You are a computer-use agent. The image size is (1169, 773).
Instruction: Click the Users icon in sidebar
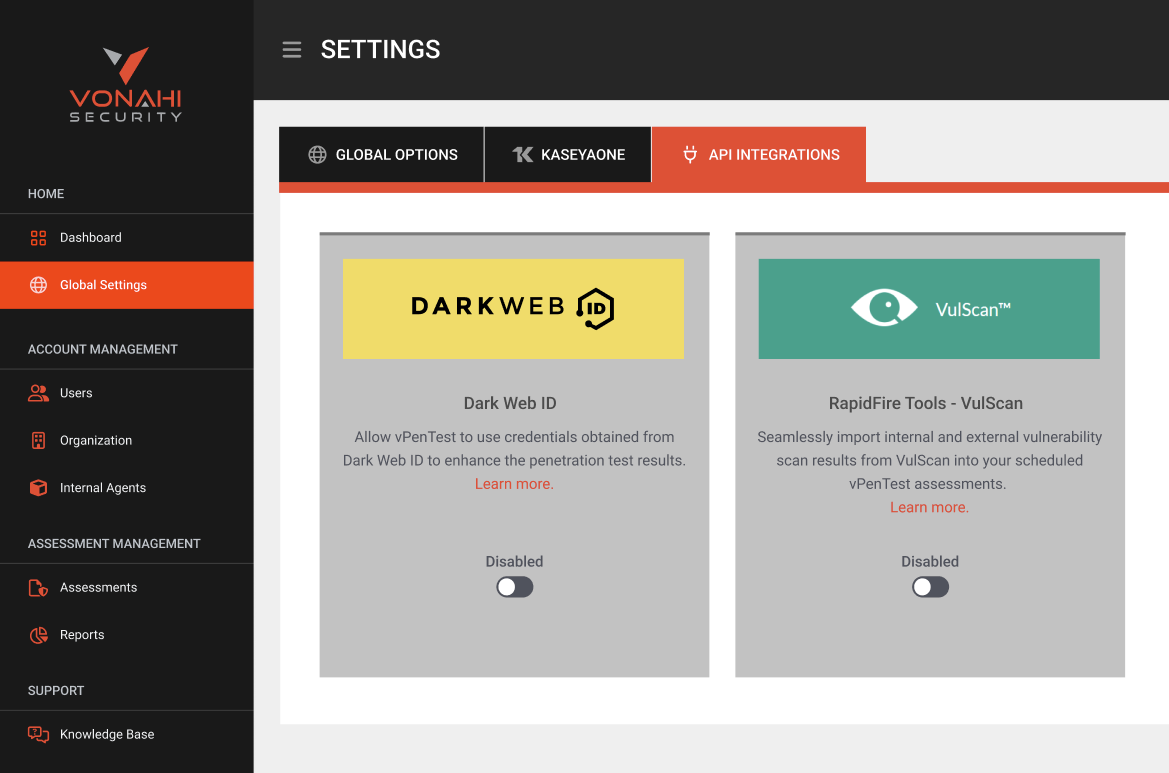39,393
